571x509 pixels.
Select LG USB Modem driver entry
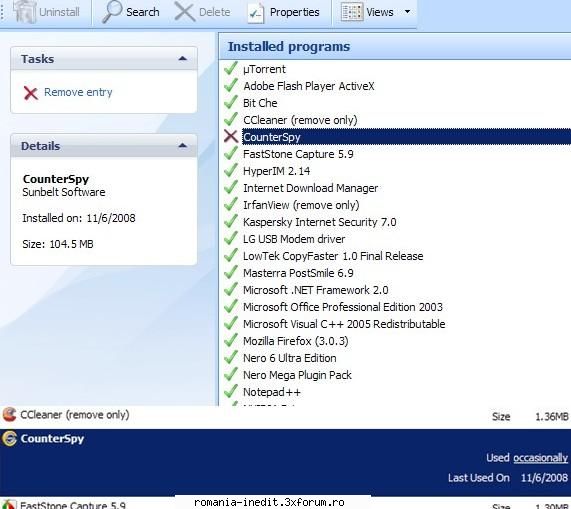click(294, 239)
